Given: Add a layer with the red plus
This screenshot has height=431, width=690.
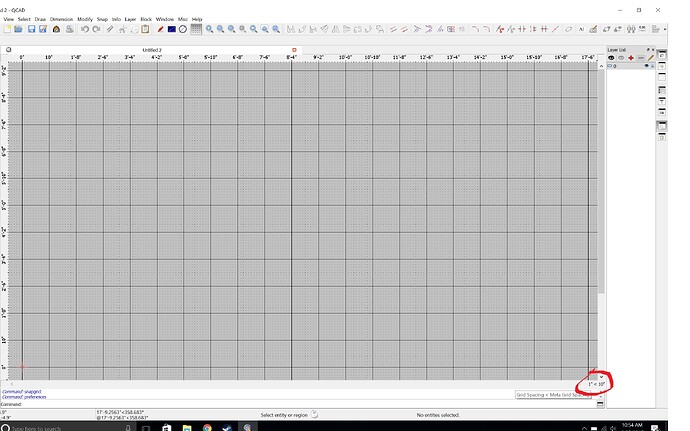Looking at the screenshot, I should point(631,58).
